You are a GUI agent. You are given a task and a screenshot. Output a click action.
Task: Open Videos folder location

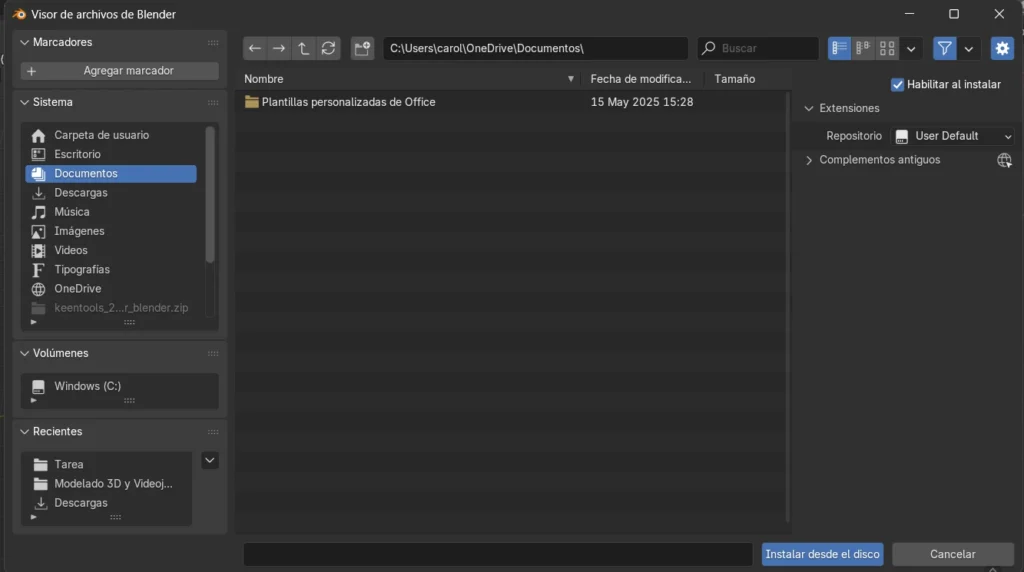111,250
